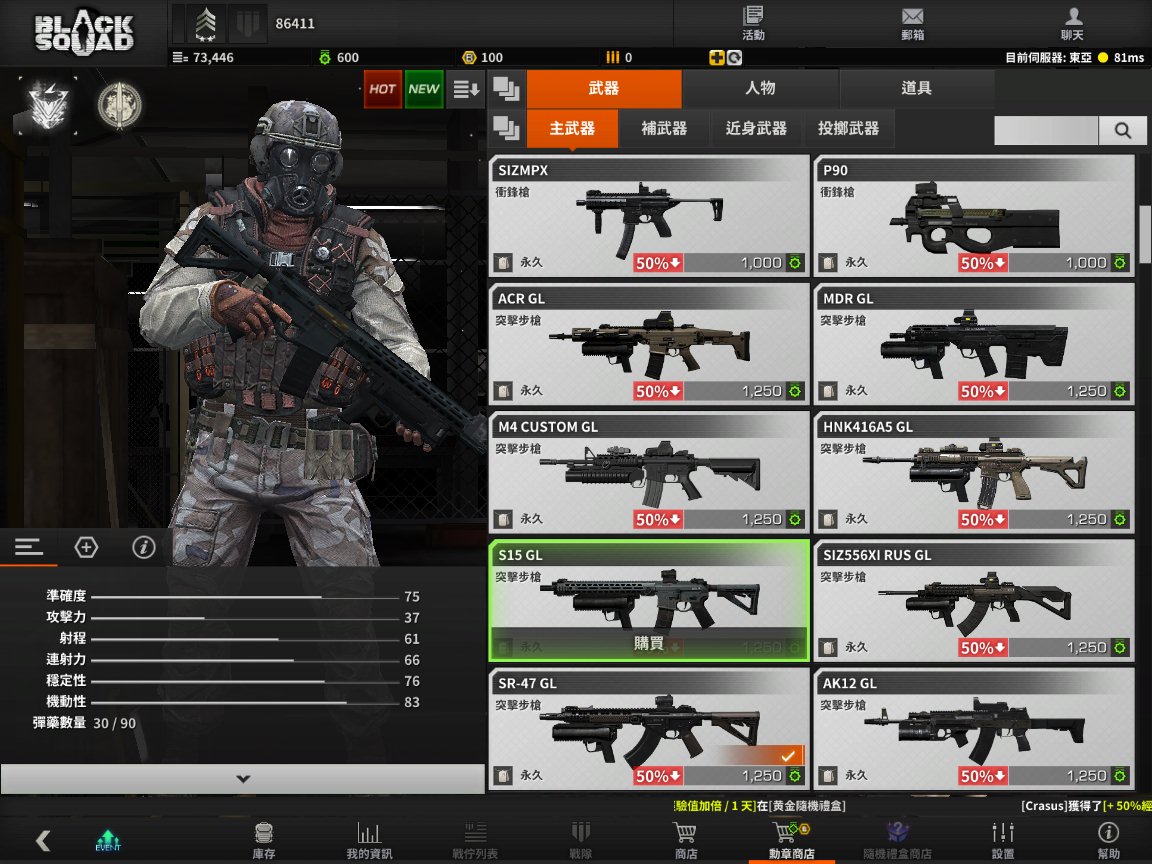1152x864 pixels.
Task: Click the stacked squares icon beside 主武器 tab
Action: (506, 129)
